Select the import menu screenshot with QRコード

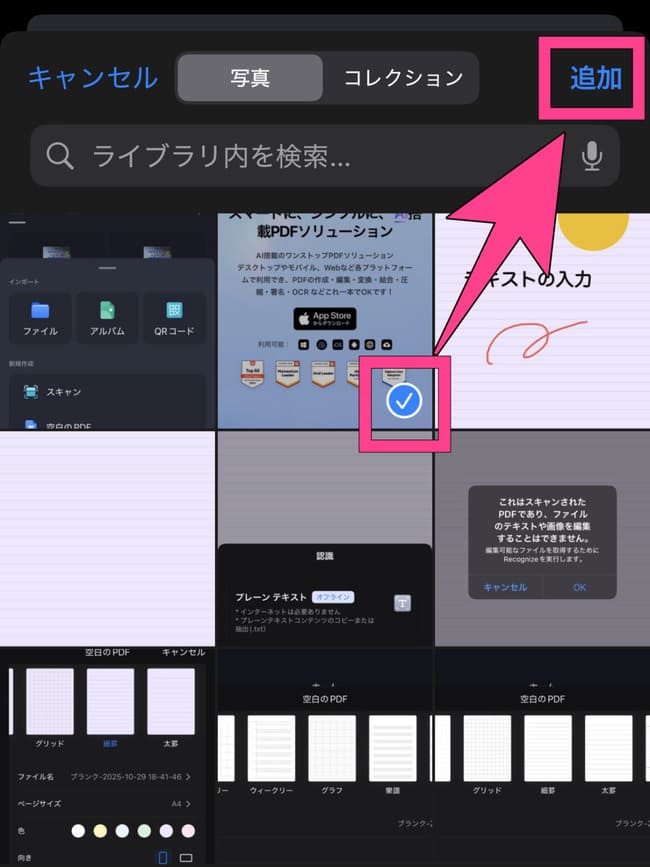pyautogui.click(x=107, y=321)
